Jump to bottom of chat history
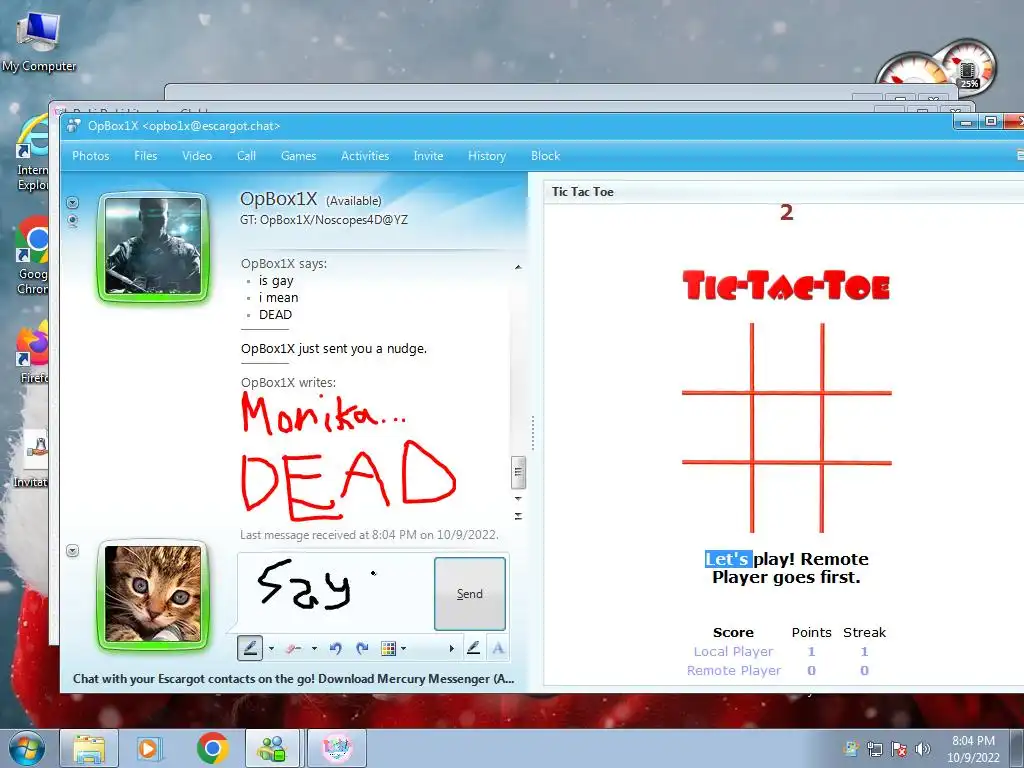1024x768 pixels. click(x=518, y=516)
